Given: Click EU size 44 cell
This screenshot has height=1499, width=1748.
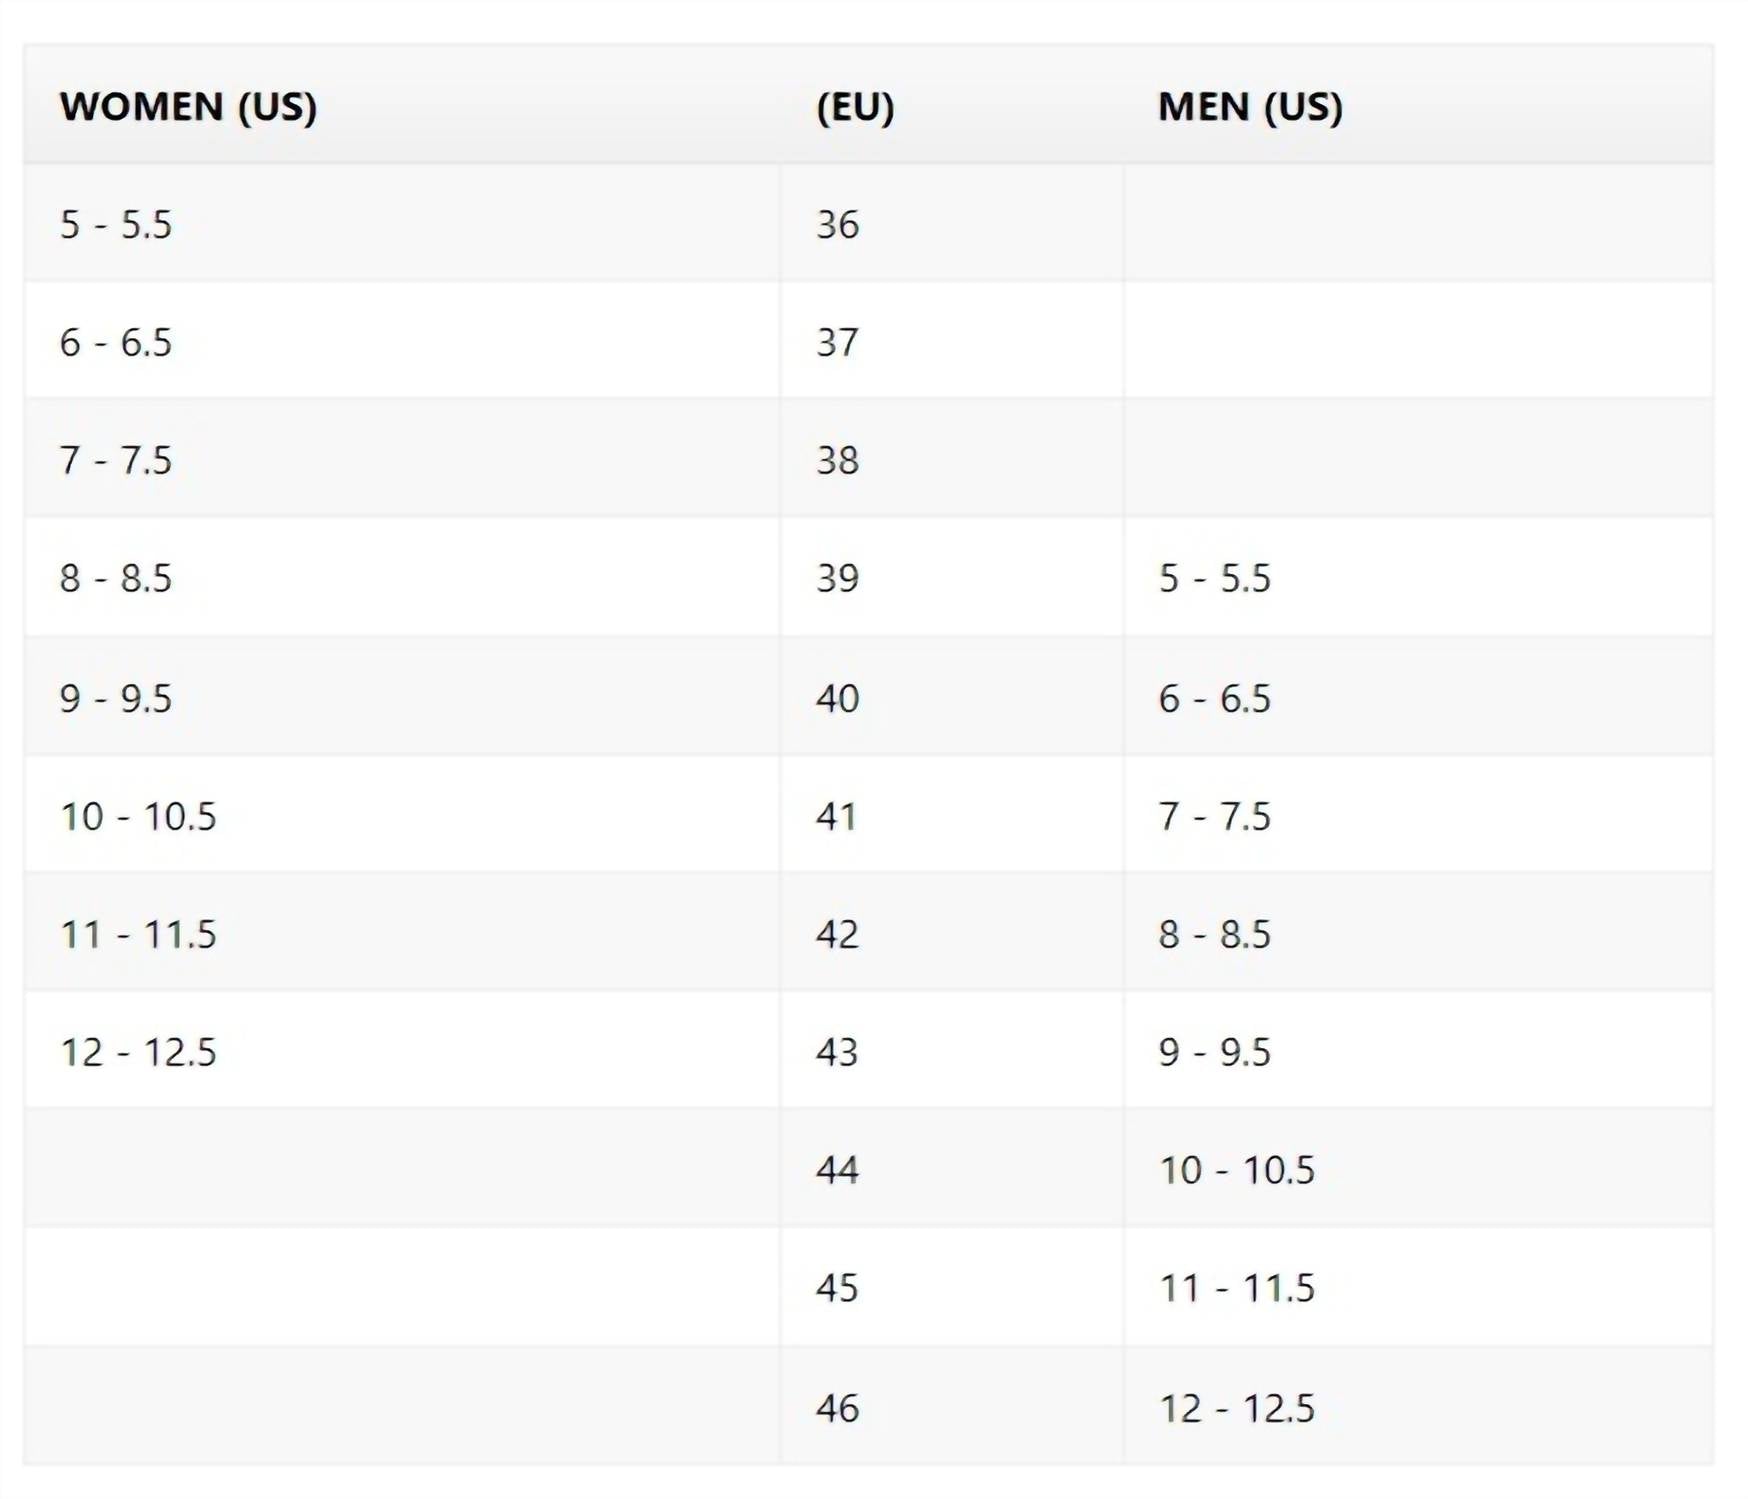Looking at the screenshot, I should coord(838,1170).
